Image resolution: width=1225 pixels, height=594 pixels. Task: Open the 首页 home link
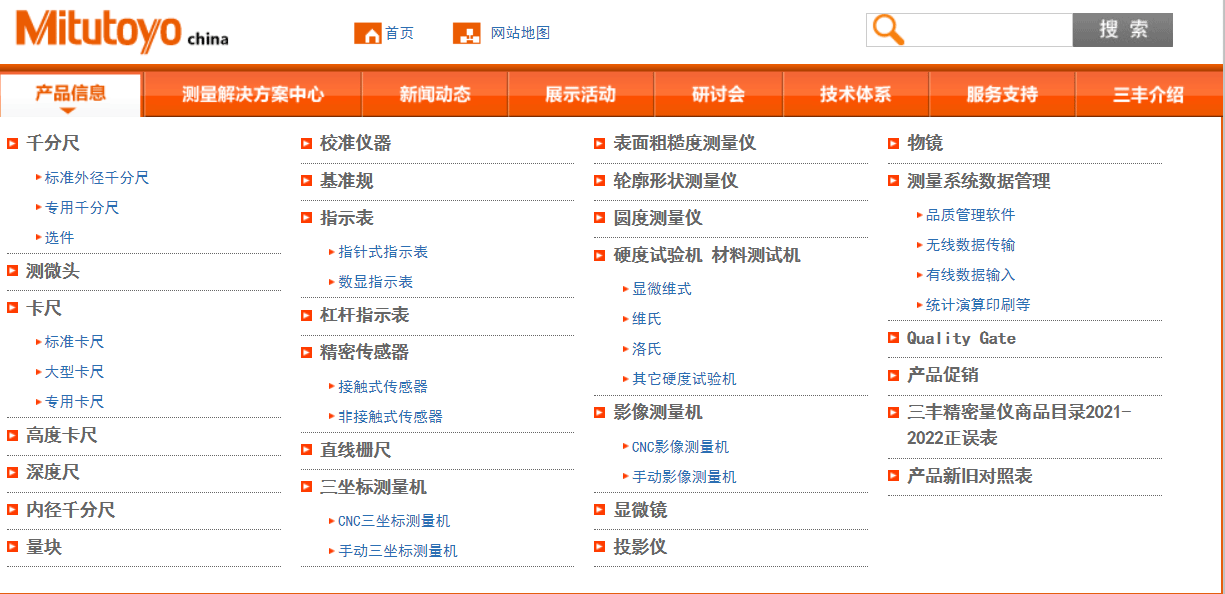pos(399,33)
